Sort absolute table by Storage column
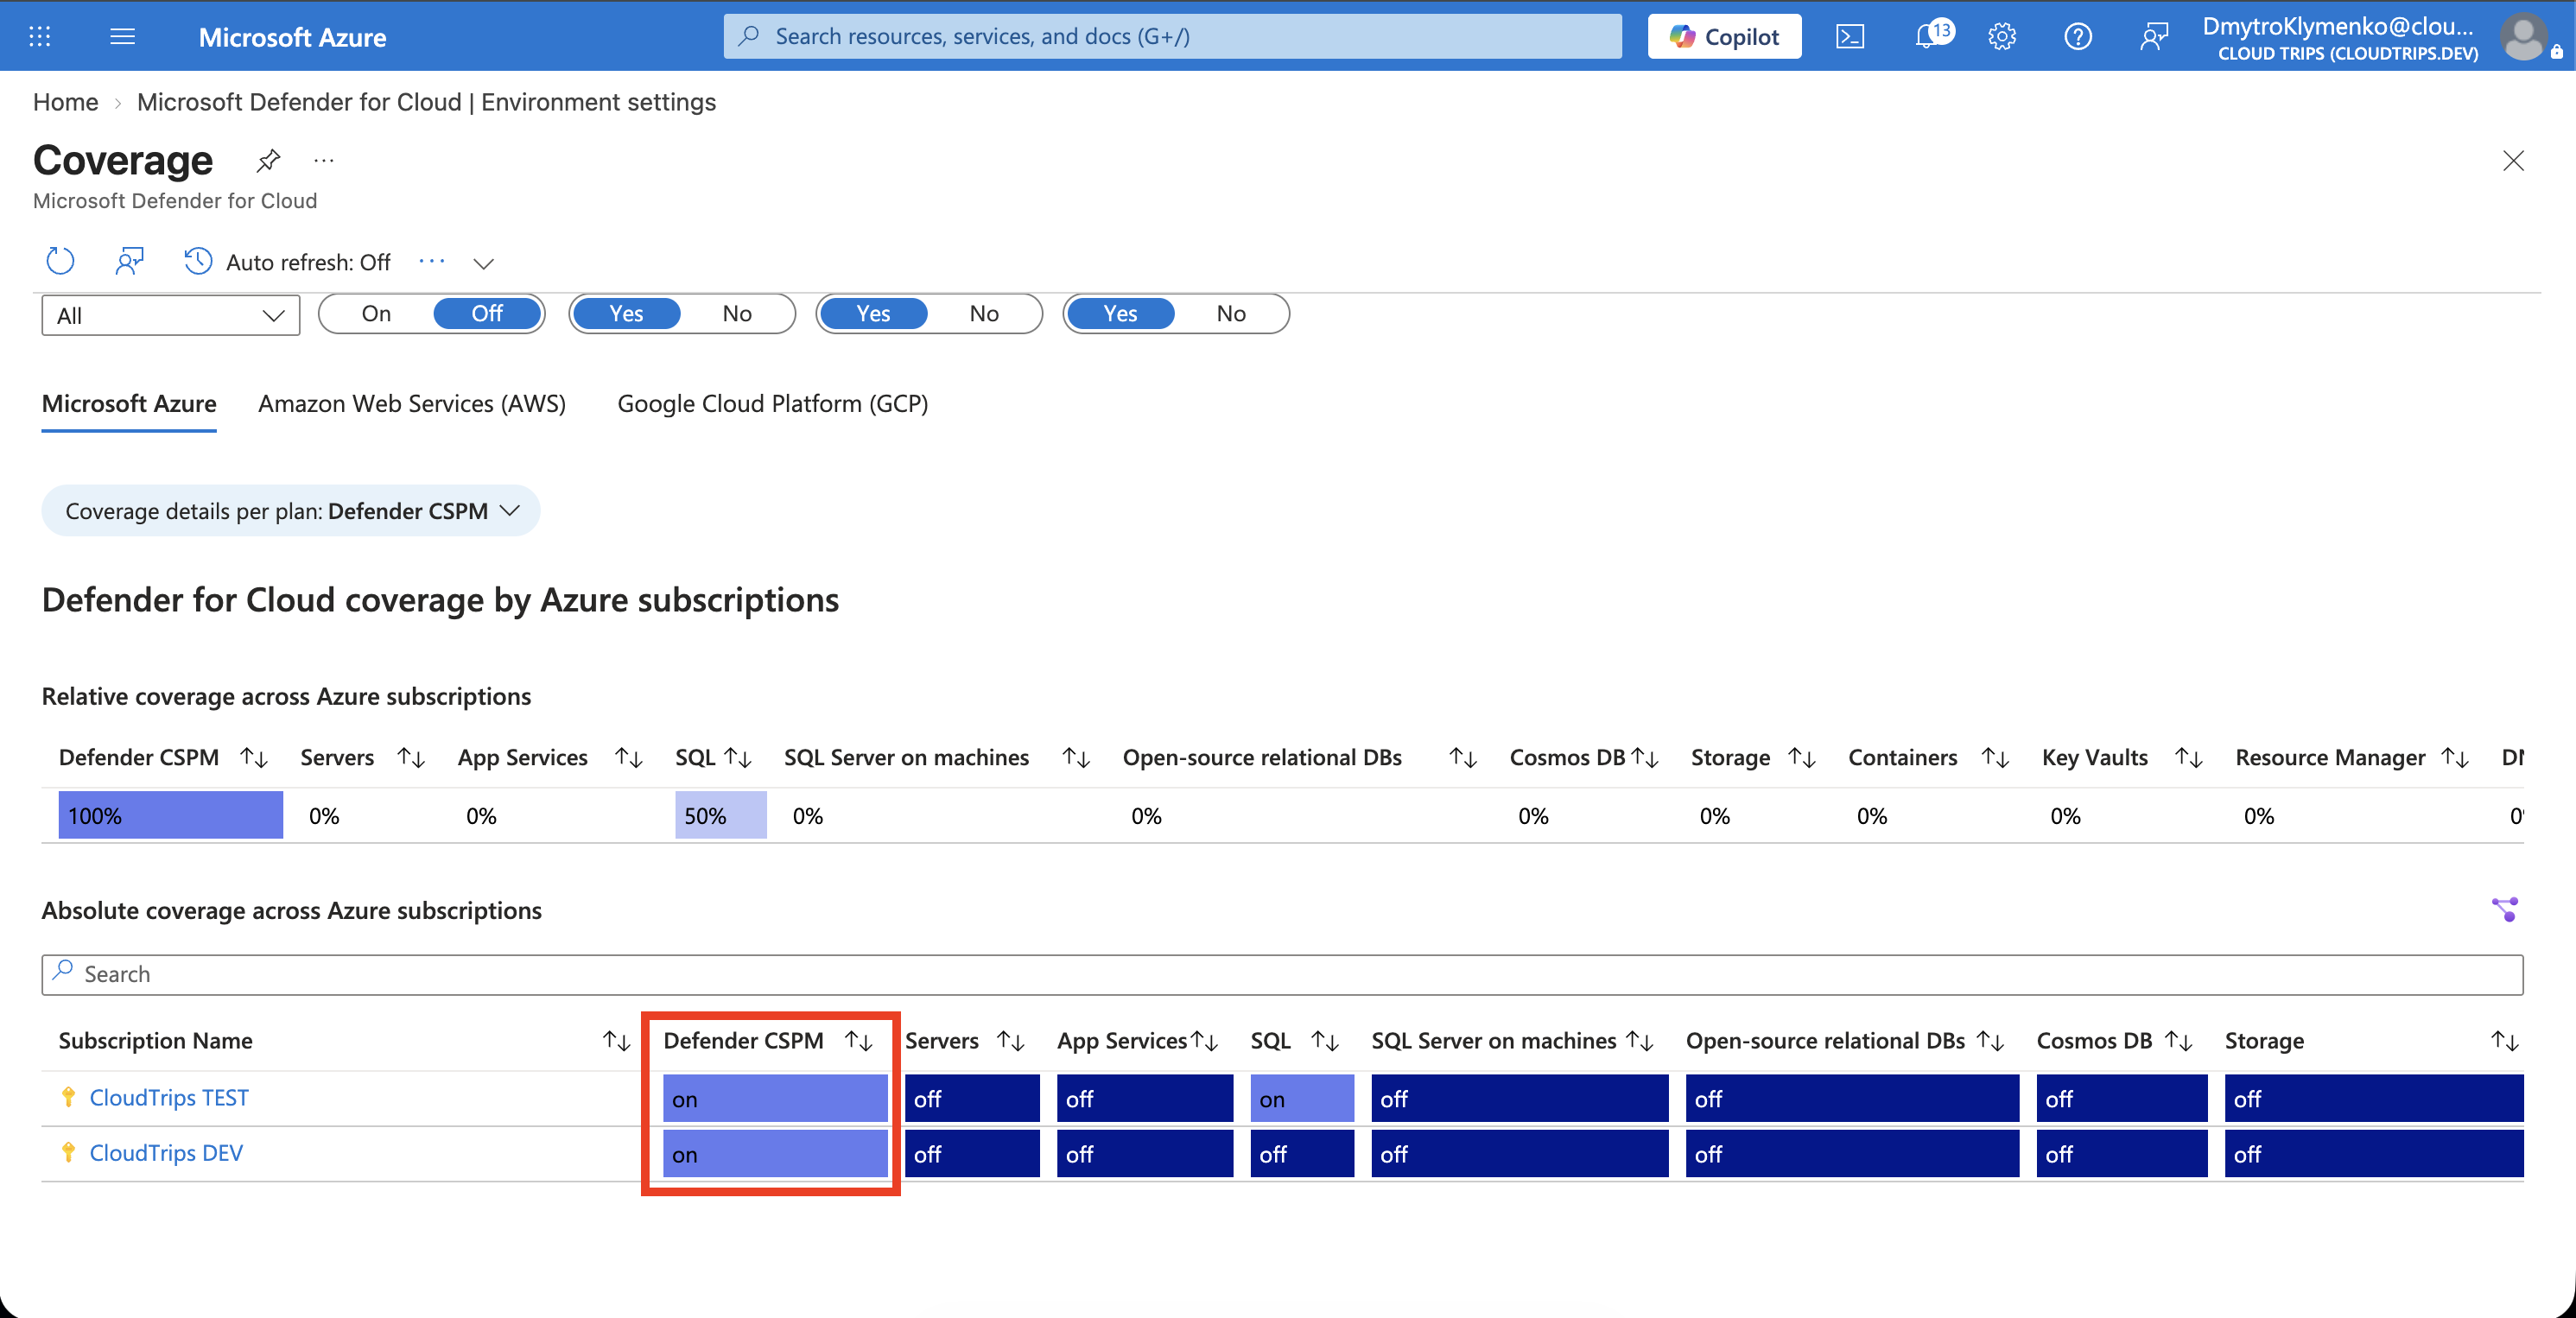 pos(2504,1041)
